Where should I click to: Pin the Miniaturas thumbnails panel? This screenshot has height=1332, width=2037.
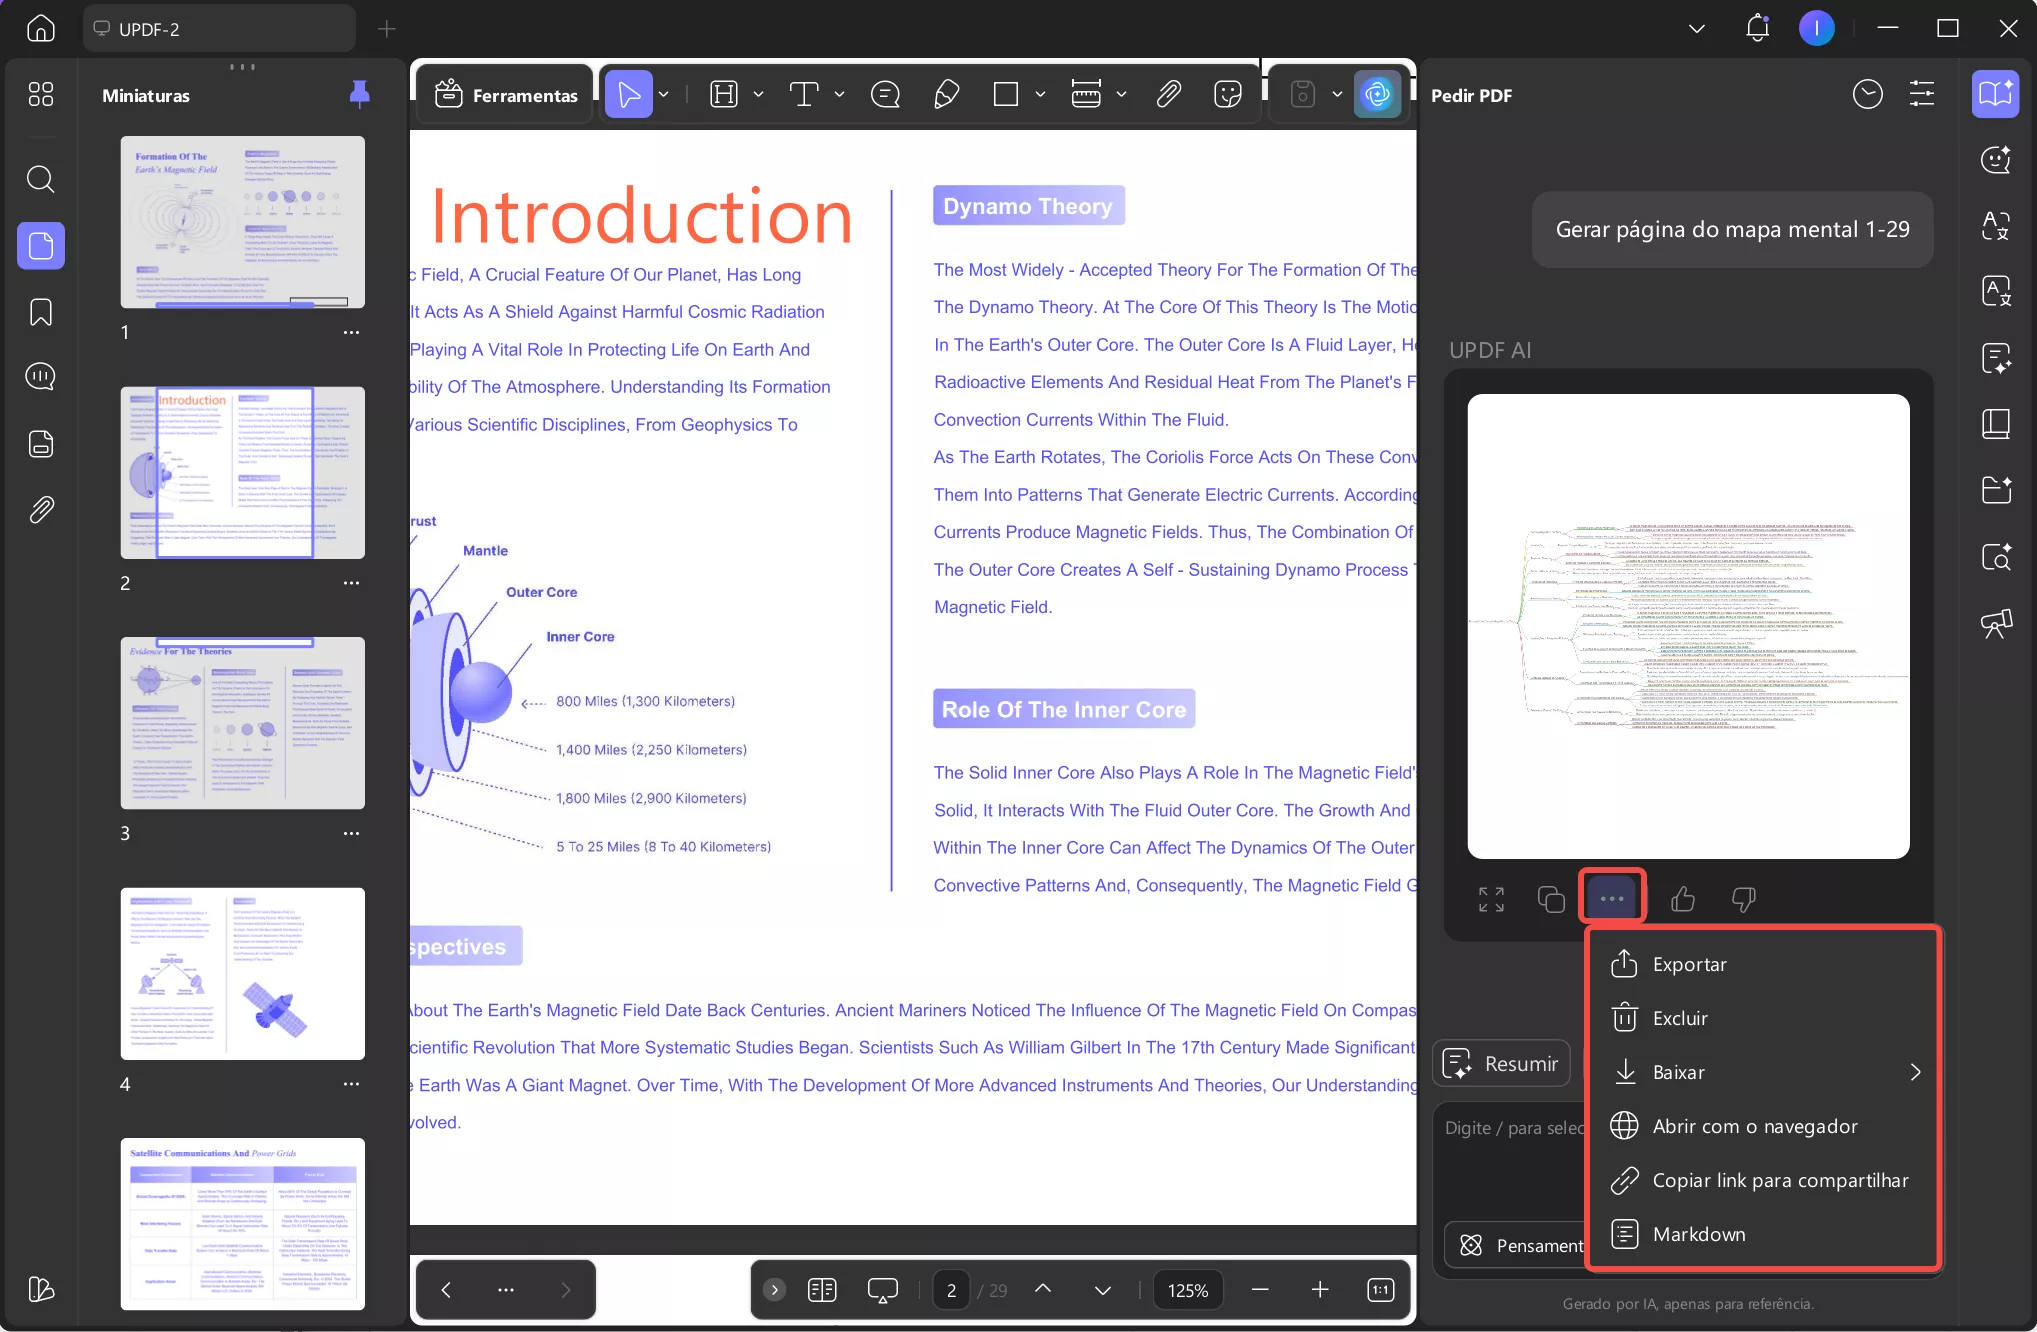coord(359,94)
